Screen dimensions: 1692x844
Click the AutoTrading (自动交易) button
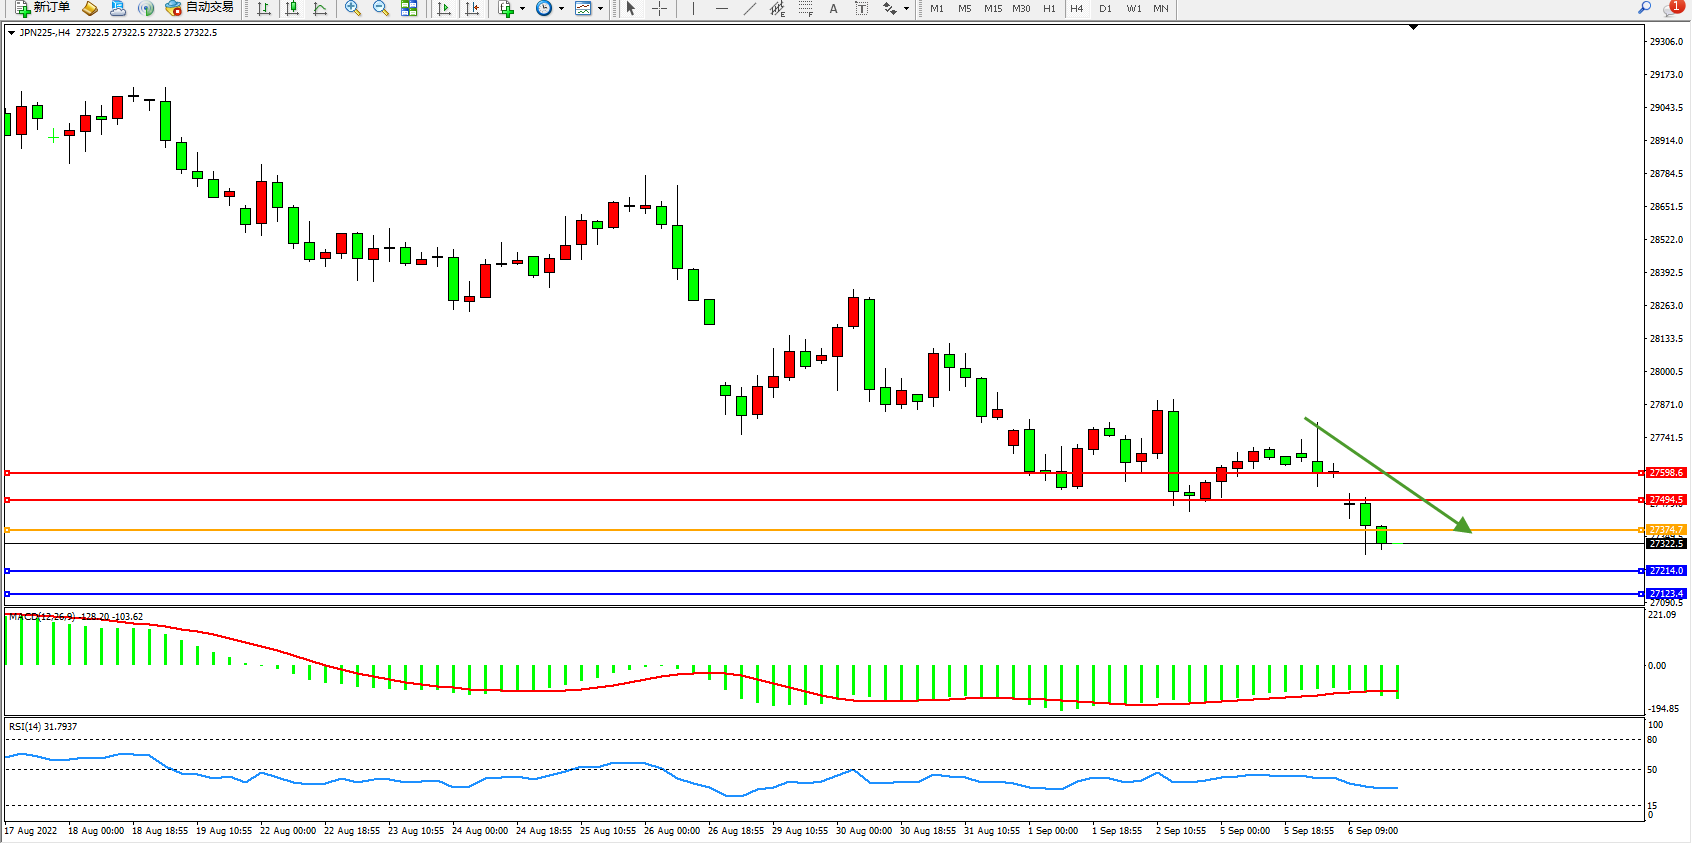[200, 8]
